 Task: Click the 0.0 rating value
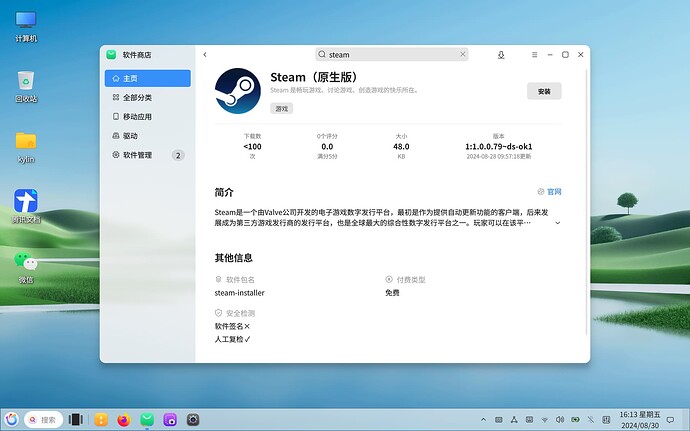pos(327,147)
